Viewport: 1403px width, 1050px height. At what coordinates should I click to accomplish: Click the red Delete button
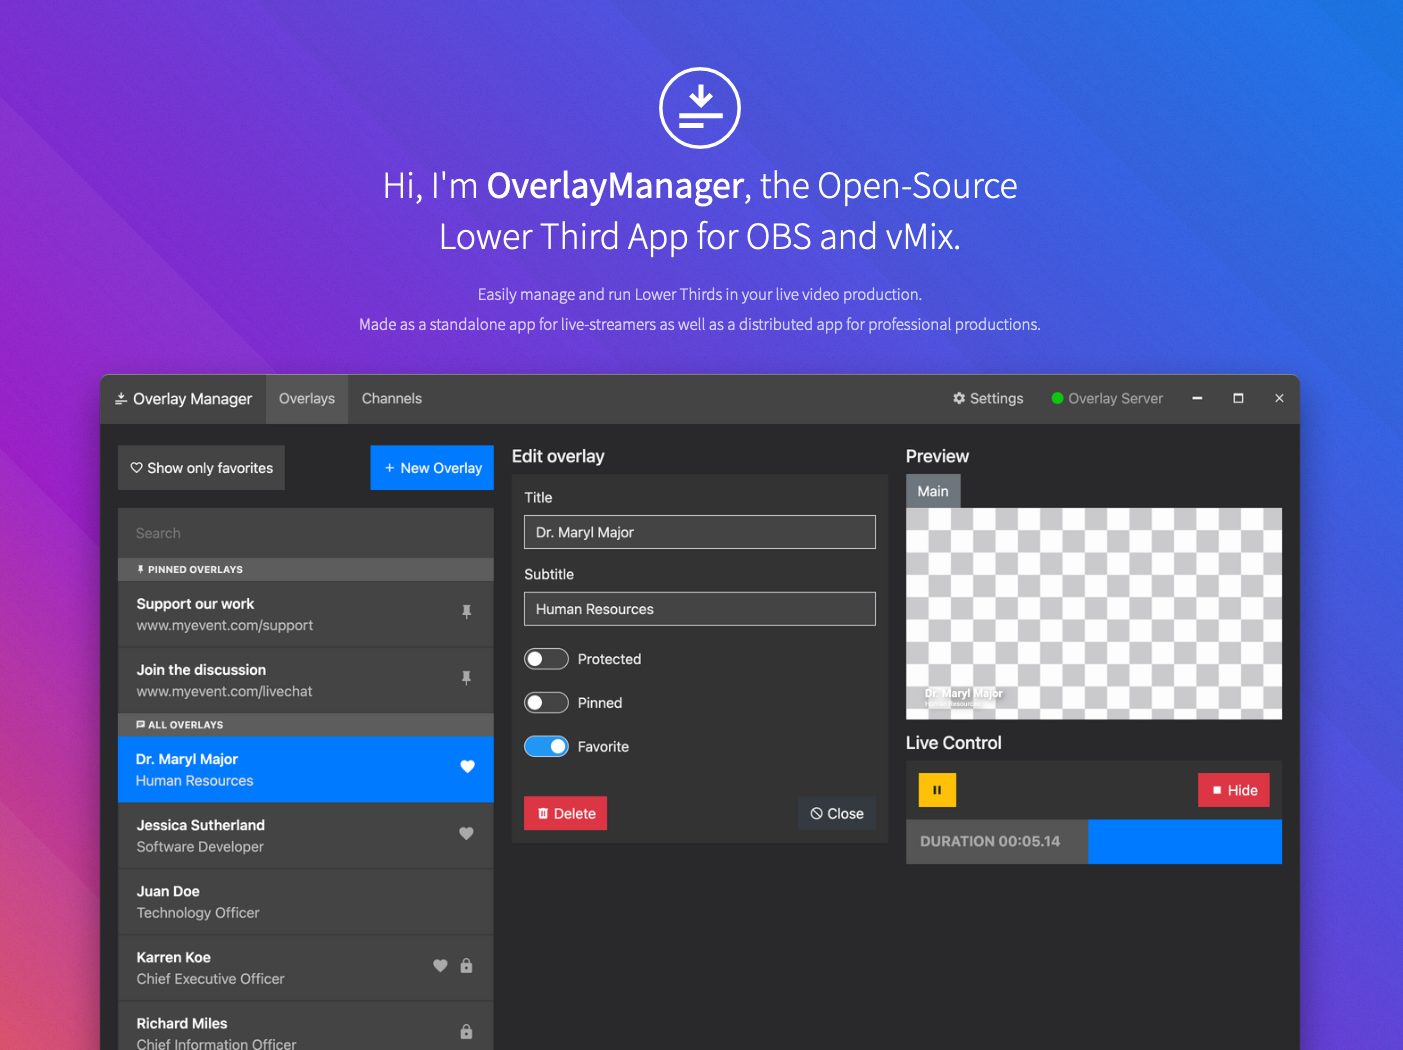[566, 814]
